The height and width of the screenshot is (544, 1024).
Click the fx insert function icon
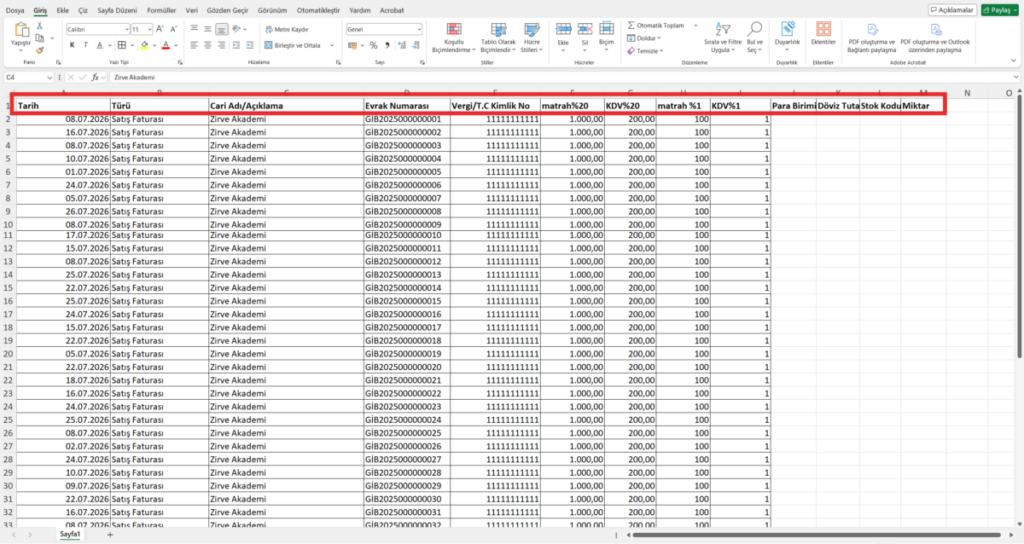[x=95, y=77]
